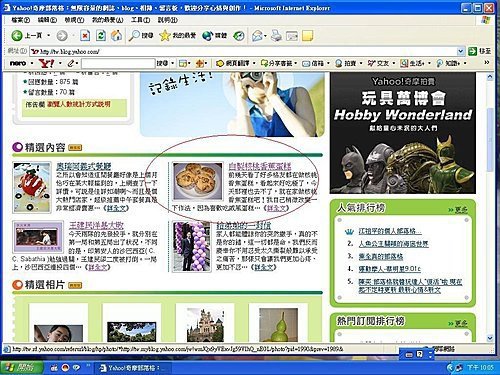The width and height of the screenshot is (500, 375).
Task: Click the Mail envelope icon
Action: (257, 36)
